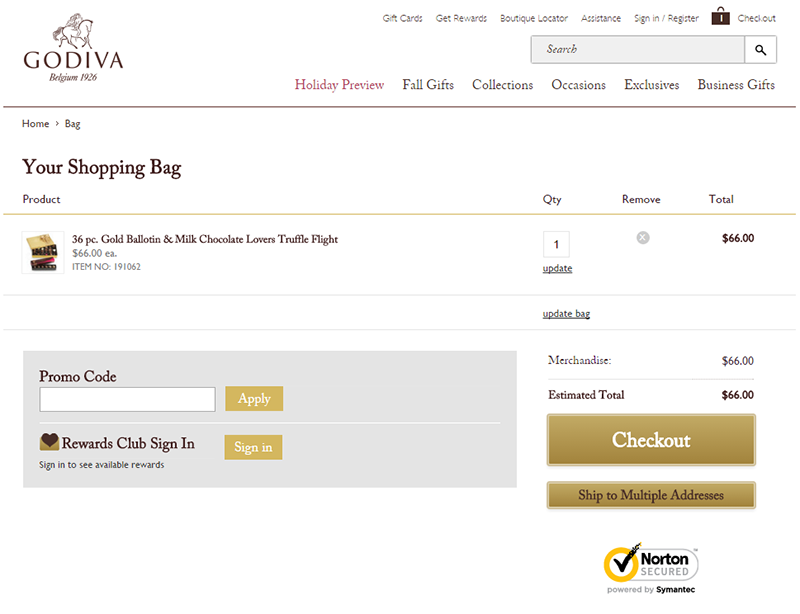Screen dimensions: 800x614
Task: Click the Bag breadcrumb
Action: pyautogui.click(x=72, y=124)
